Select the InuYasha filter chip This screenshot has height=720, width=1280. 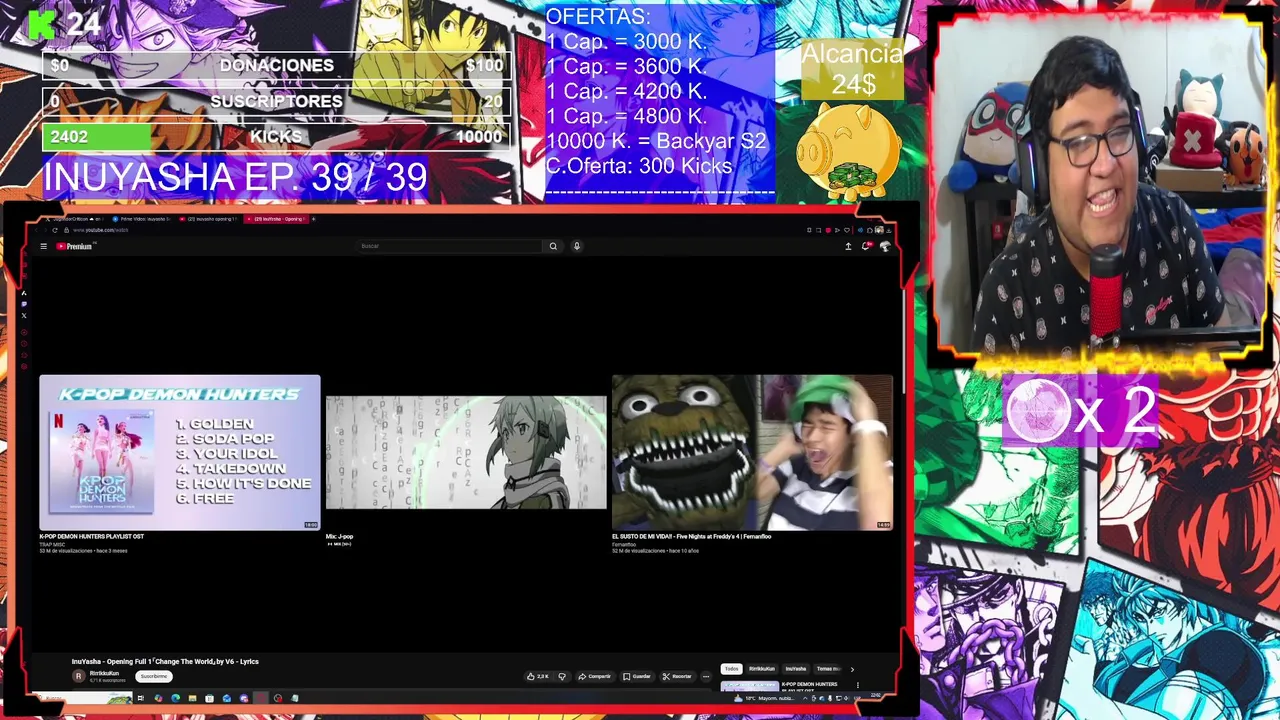pos(796,669)
